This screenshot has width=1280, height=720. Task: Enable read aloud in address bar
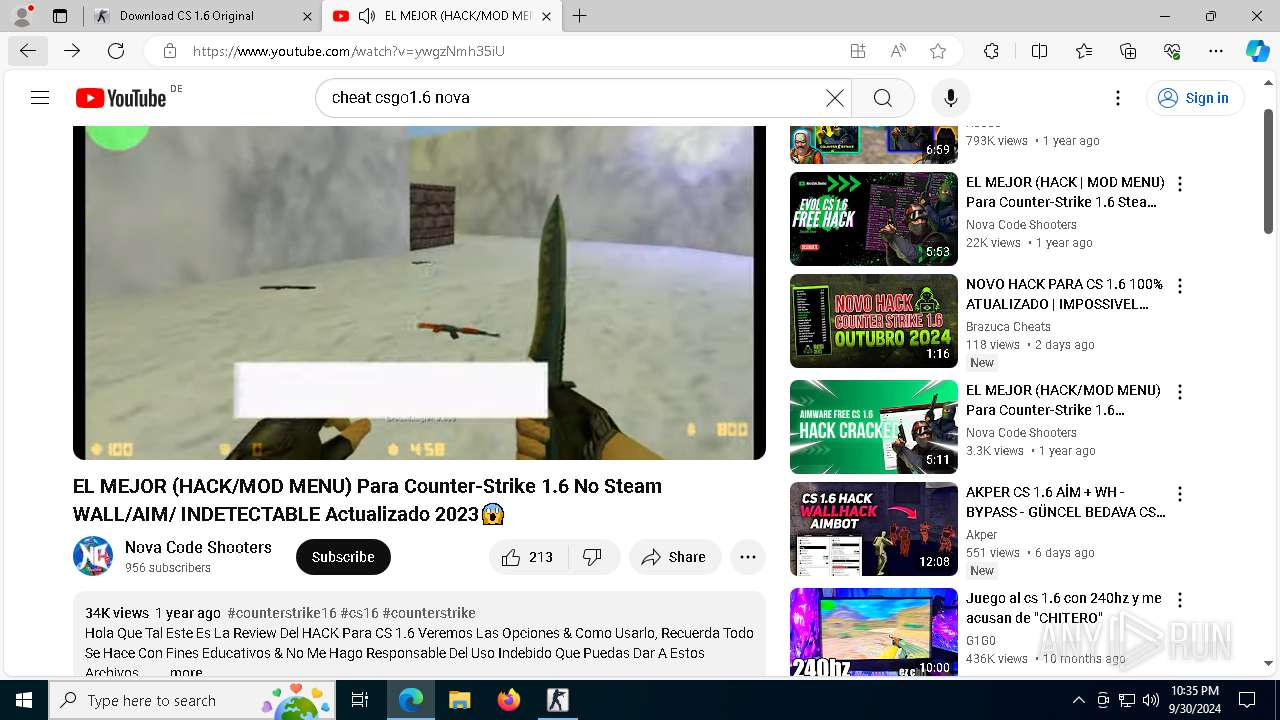(898, 51)
